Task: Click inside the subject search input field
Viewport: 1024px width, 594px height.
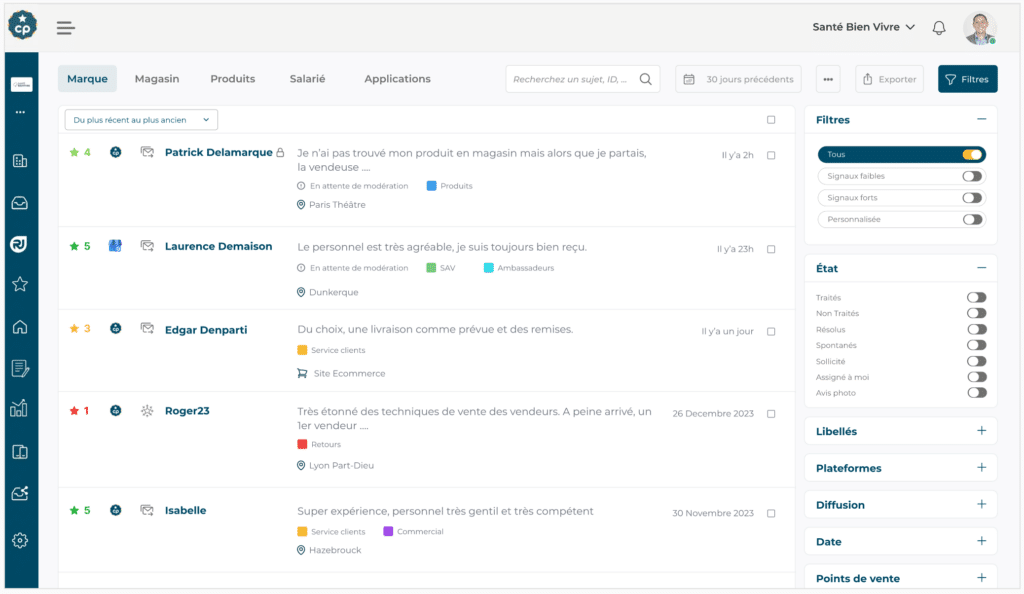Action: 570,78
